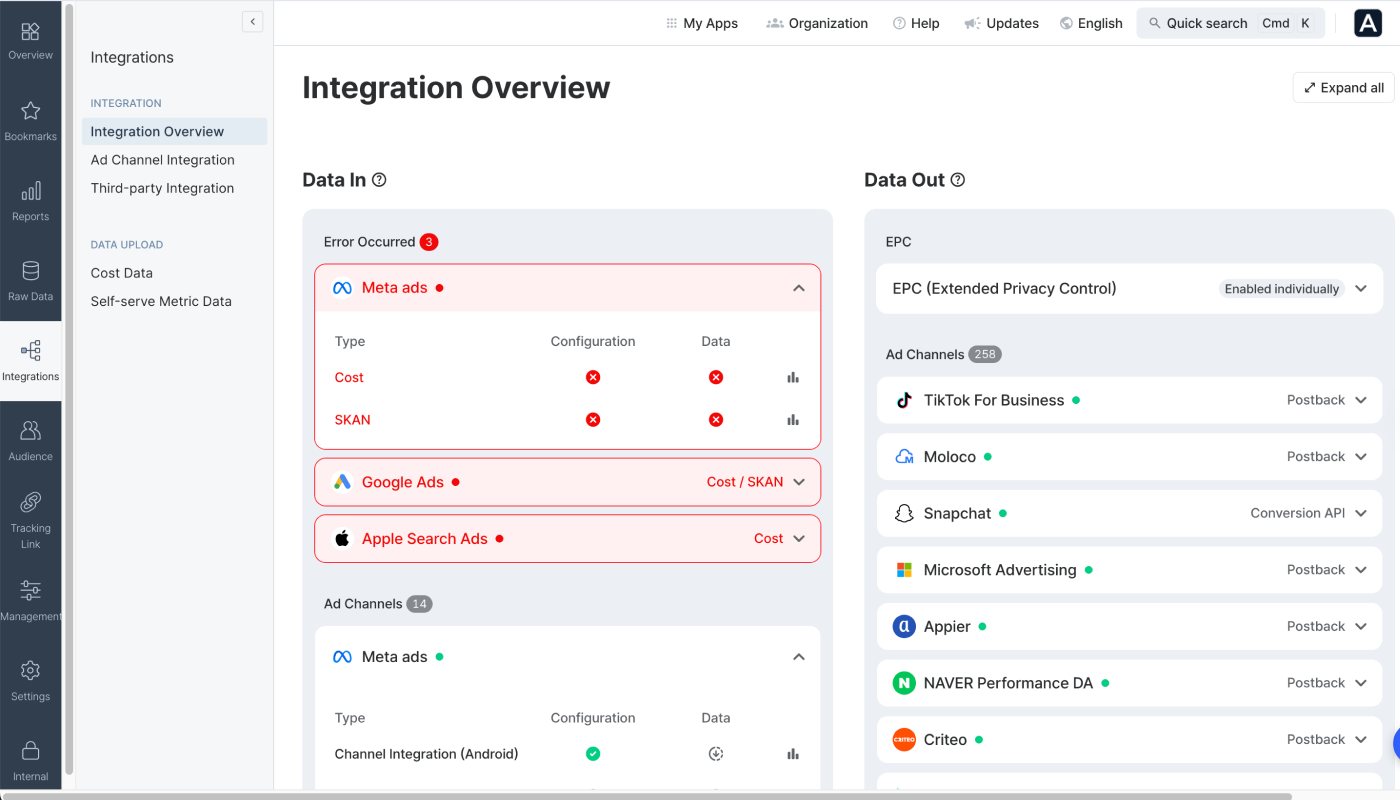
Task: Click the Cost data error icon
Action: pos(716,377)
